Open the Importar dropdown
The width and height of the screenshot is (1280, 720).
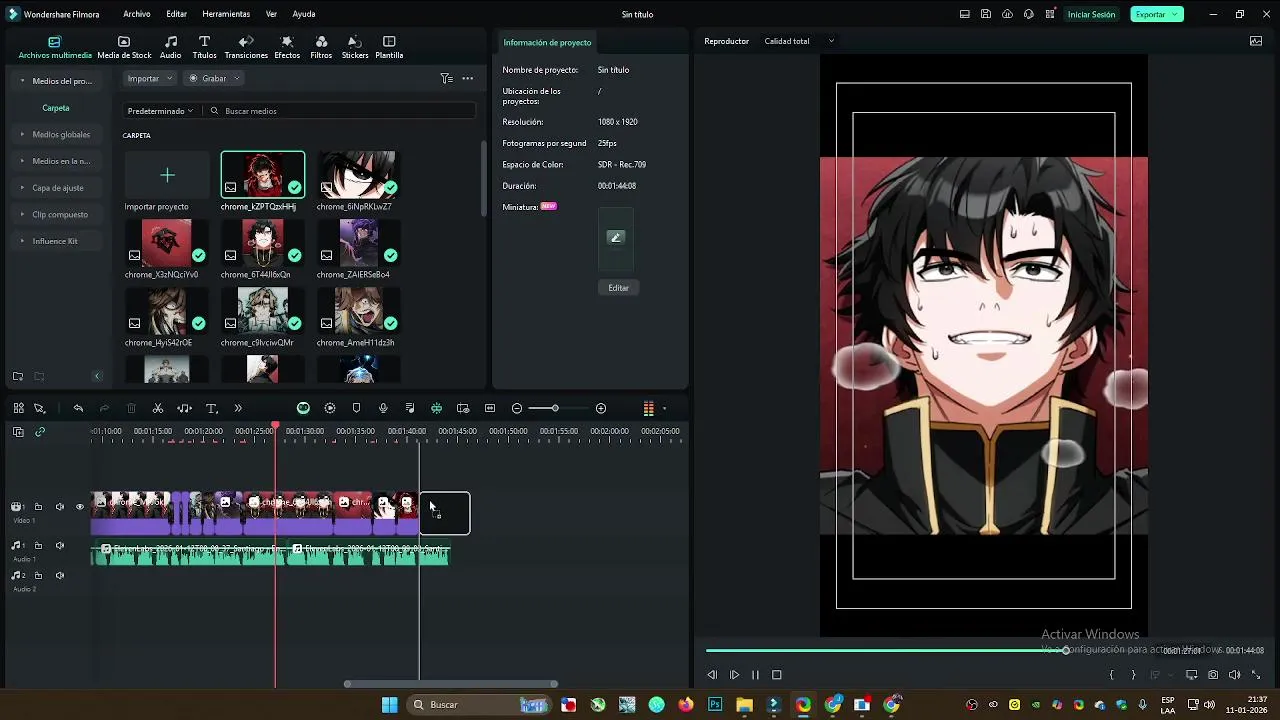pyautogui.click(x=150, y=78)
